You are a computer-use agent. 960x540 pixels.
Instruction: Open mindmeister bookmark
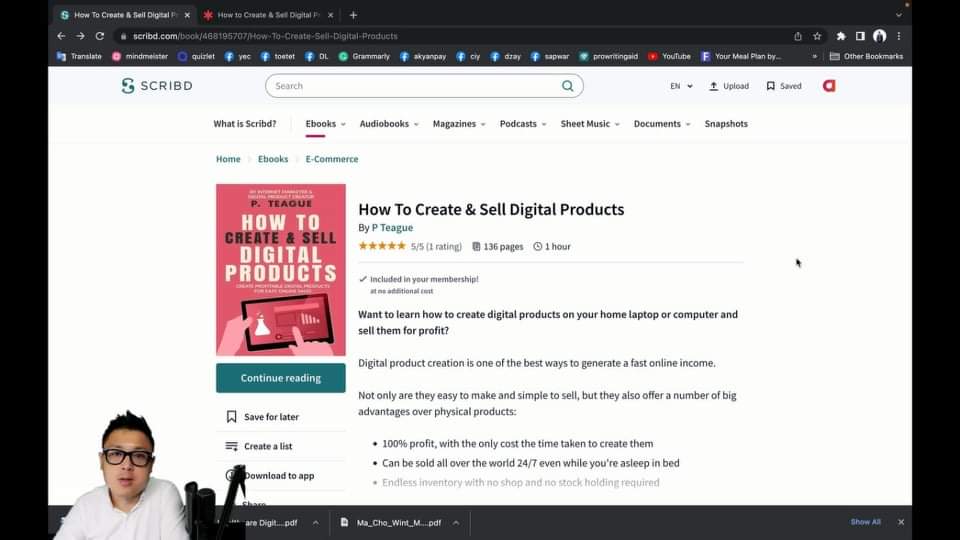pos(140,56)
